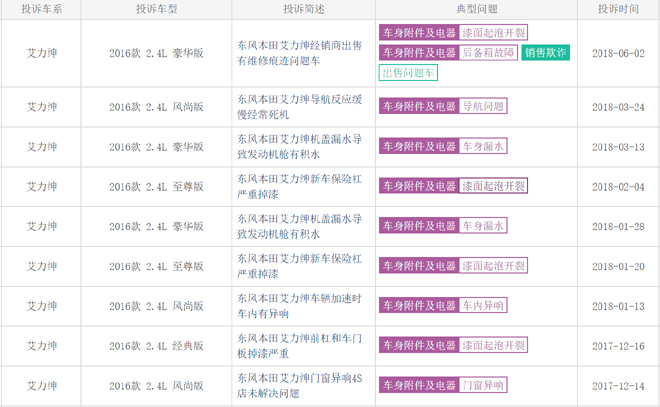Image resolution: width=660 pixels, height=407 pixels.
Task: Click the 门窗异响 tag
Action: coord(483,385)
